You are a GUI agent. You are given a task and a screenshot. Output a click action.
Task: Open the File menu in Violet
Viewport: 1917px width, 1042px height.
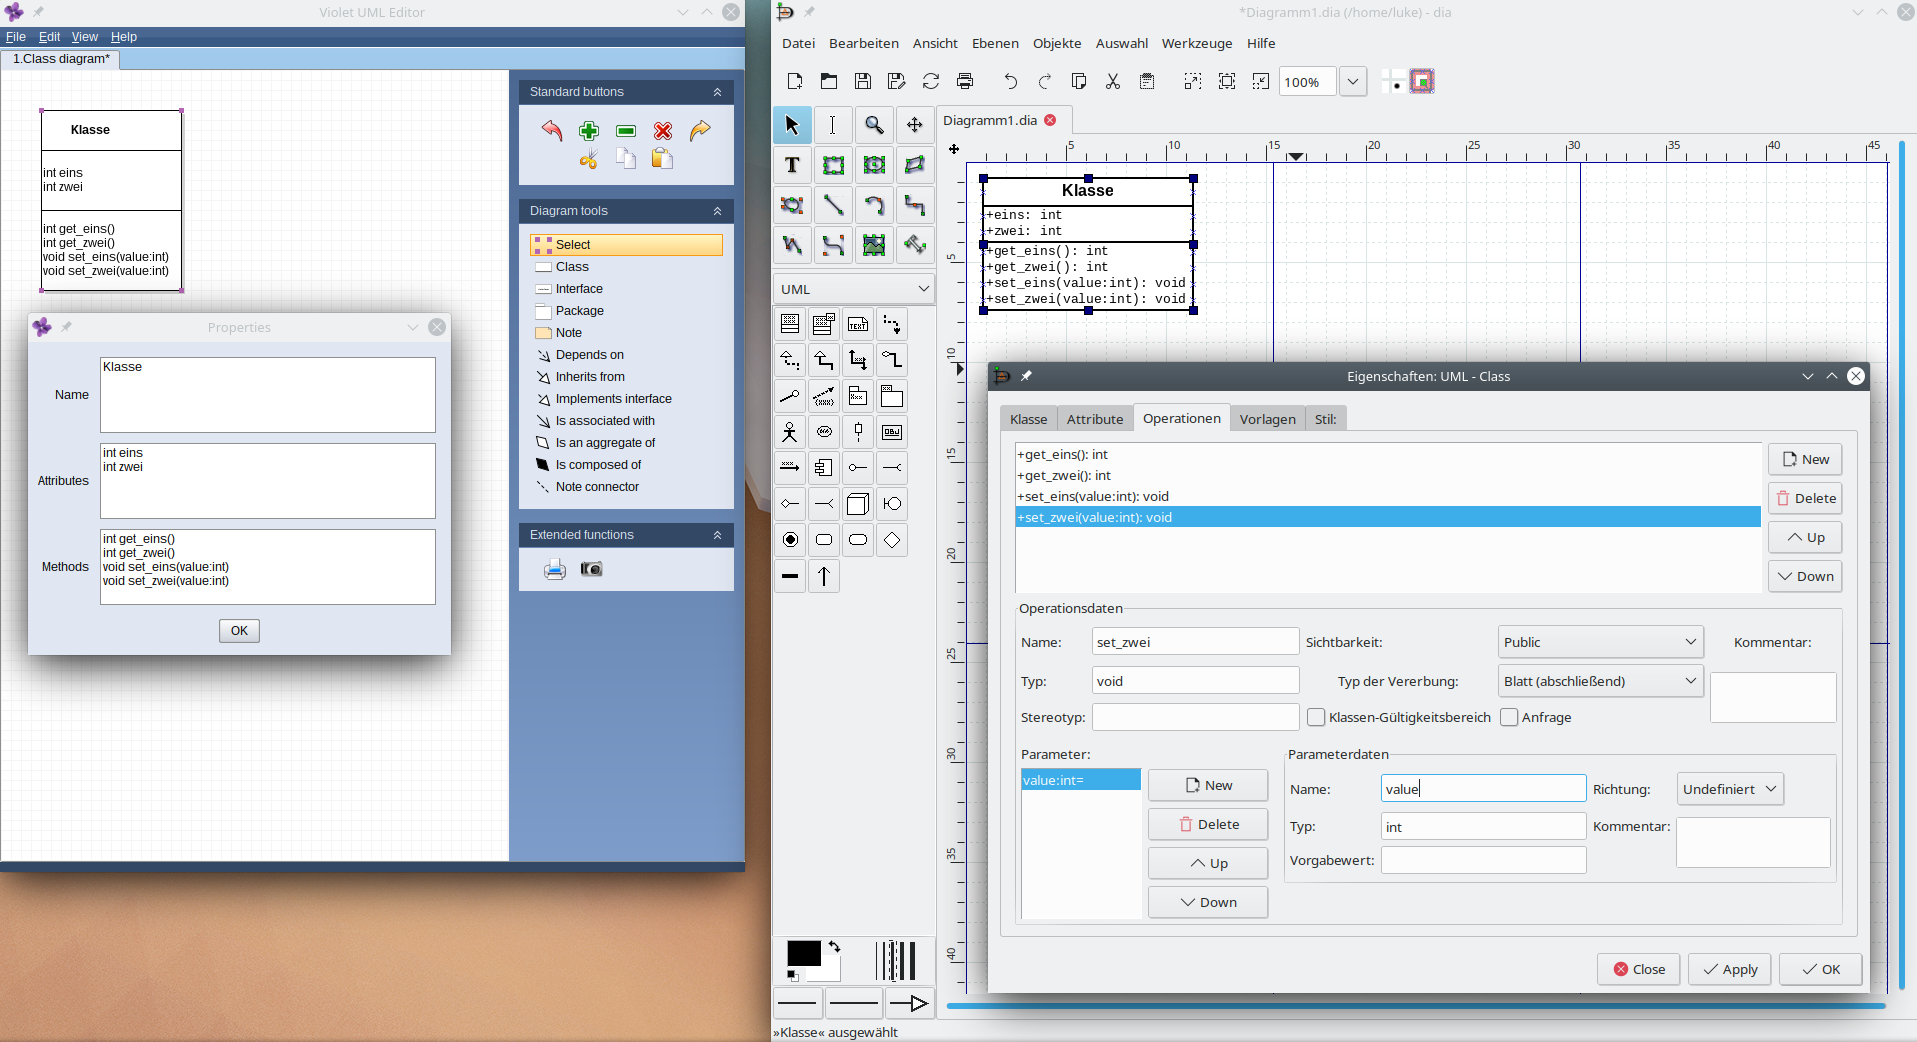coord(16,37)
